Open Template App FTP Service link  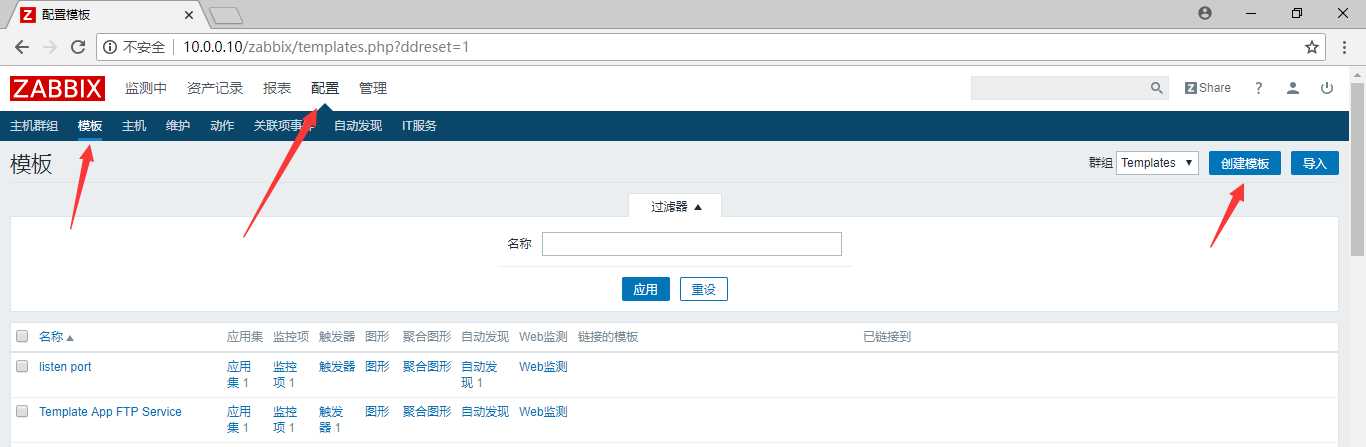click(x=110, y=411)
